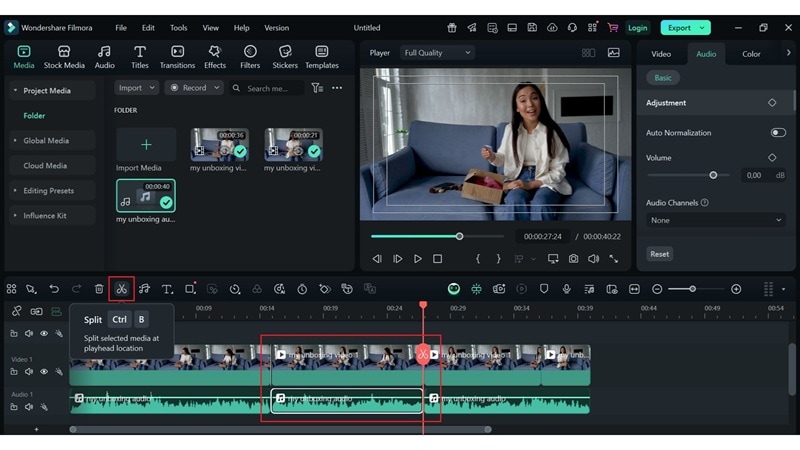Click the filter icon next to media search

[317, 88]
